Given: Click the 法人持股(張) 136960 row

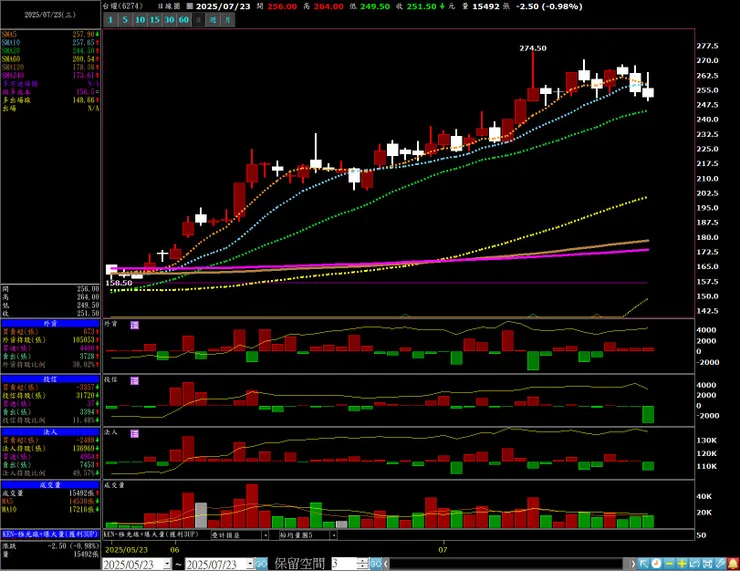Looking at the screenshot, I should coord(50,448).
